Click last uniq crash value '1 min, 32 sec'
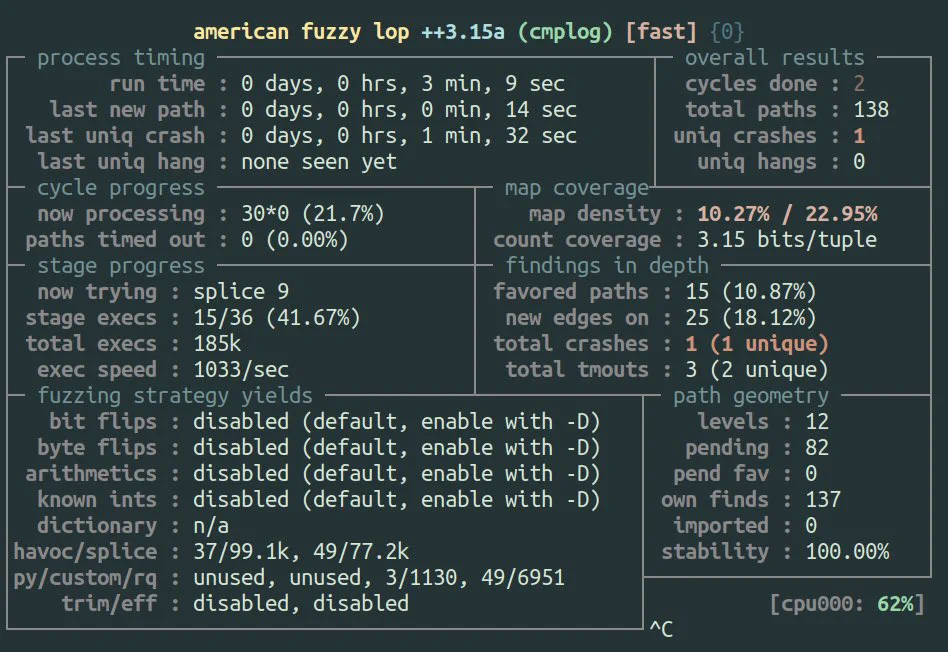Viewport: 948px width, 652px height. 499,135
